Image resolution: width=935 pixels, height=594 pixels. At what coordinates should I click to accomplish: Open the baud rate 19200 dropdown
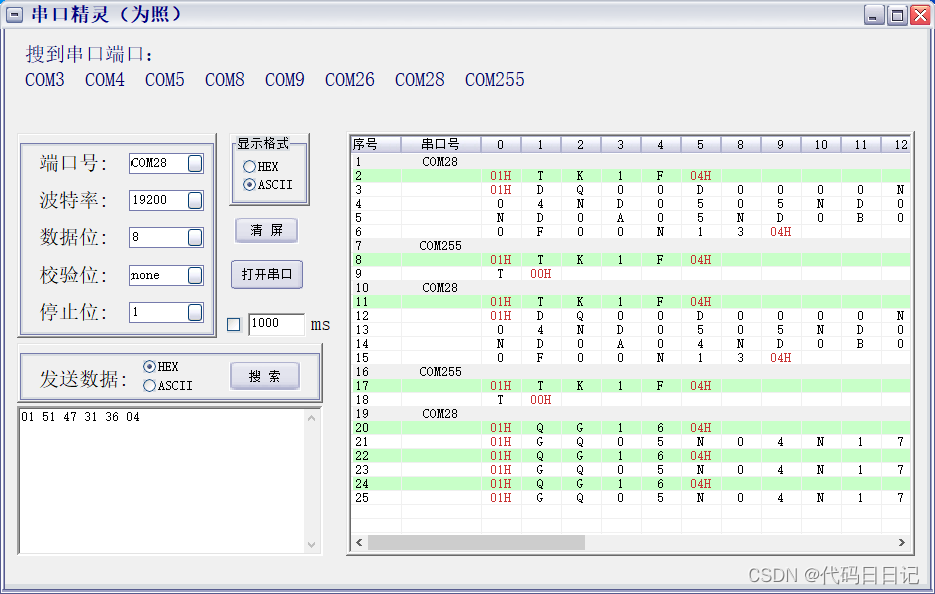point(195,200)
